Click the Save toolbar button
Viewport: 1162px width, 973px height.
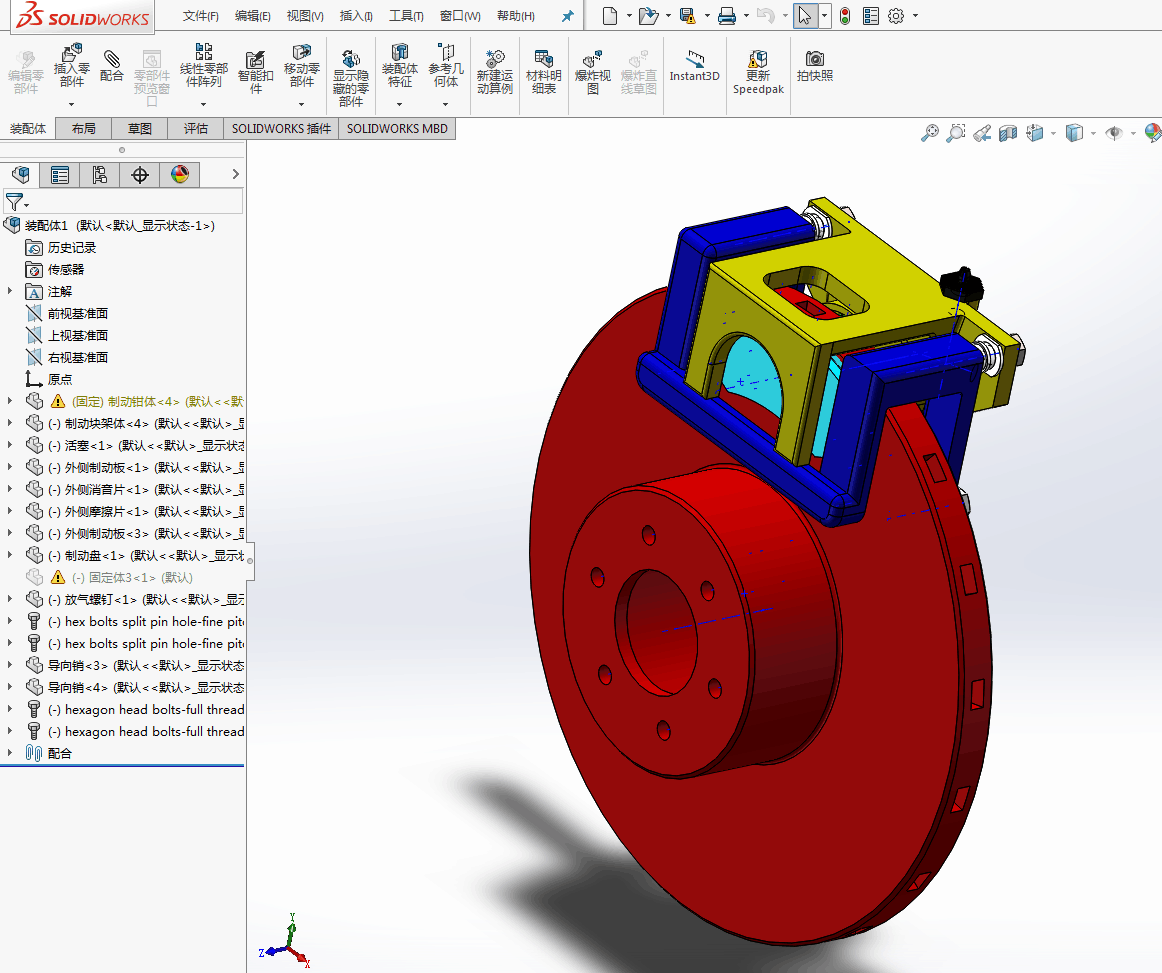point(688,16)
